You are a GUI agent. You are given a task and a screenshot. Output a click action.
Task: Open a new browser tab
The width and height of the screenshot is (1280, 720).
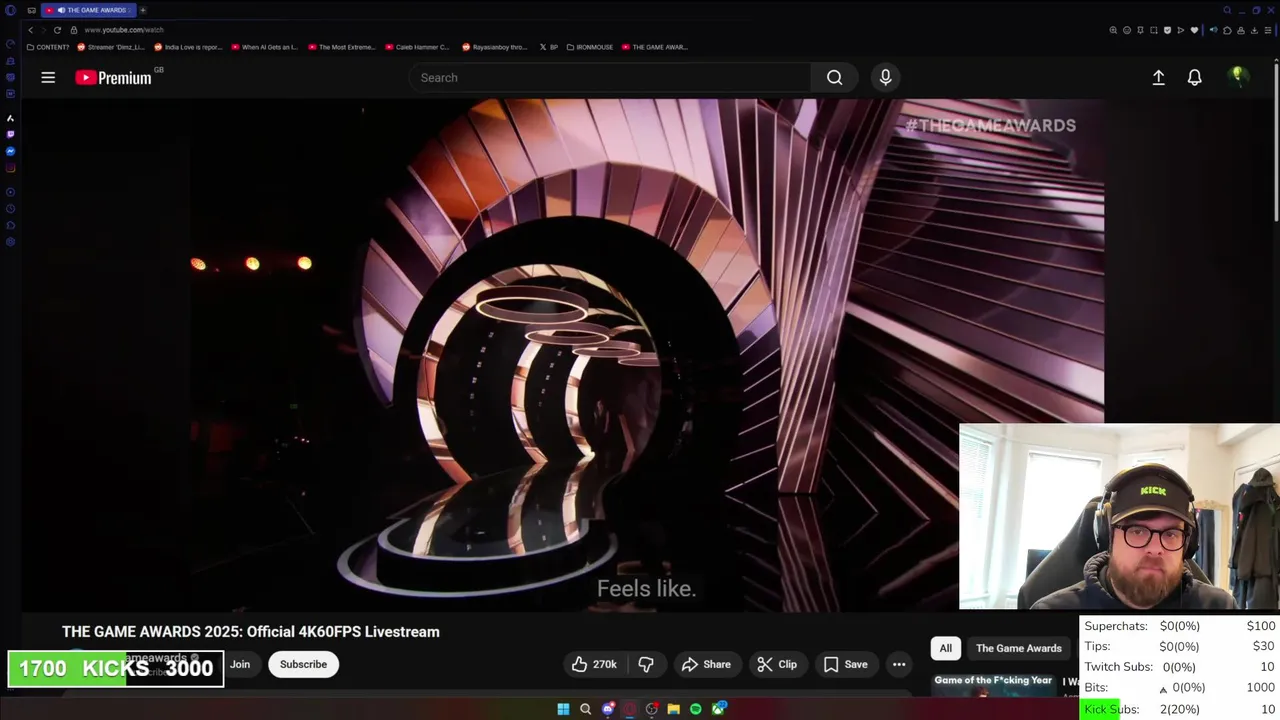[x=143, y=10]
